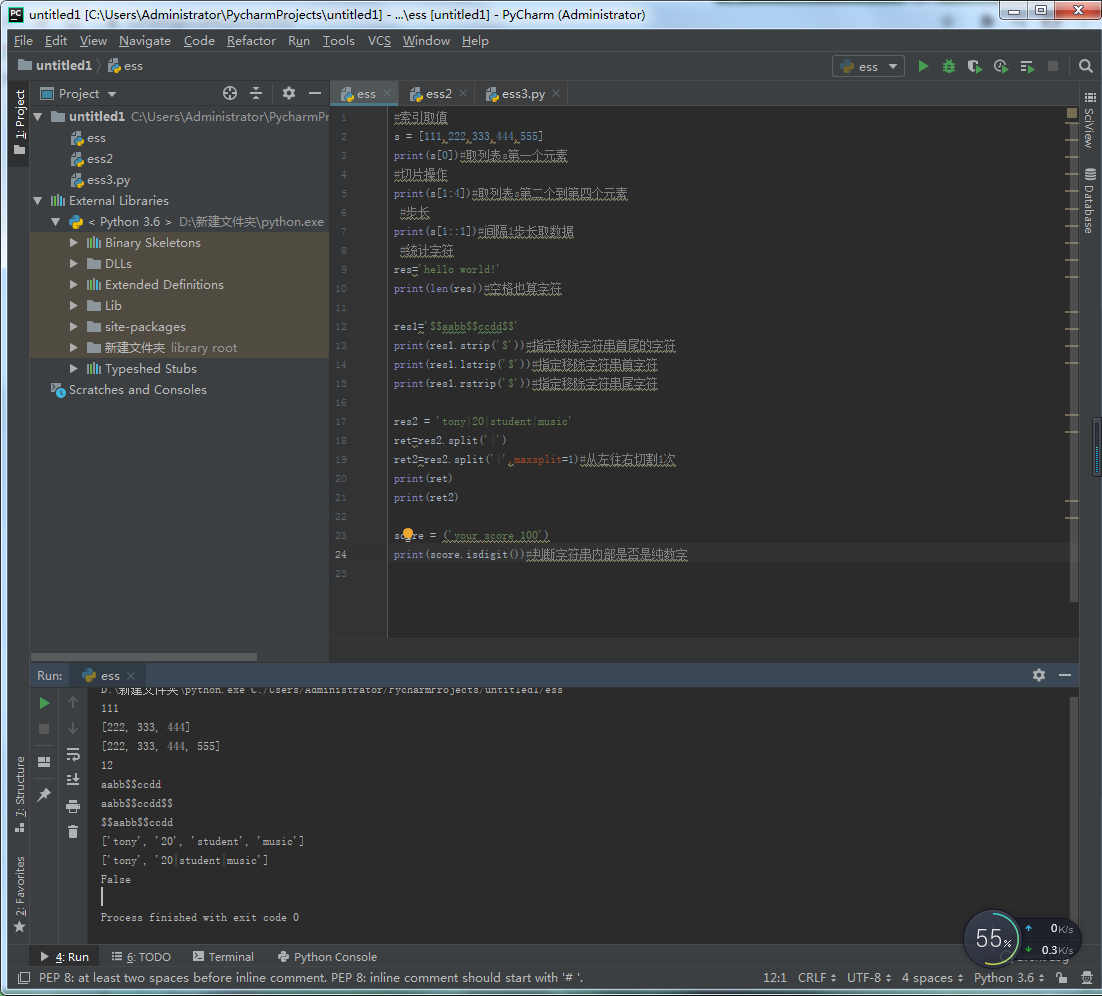Open the Refactor menu
Viewport: 1102px width, 996px height.
[251, 41]
